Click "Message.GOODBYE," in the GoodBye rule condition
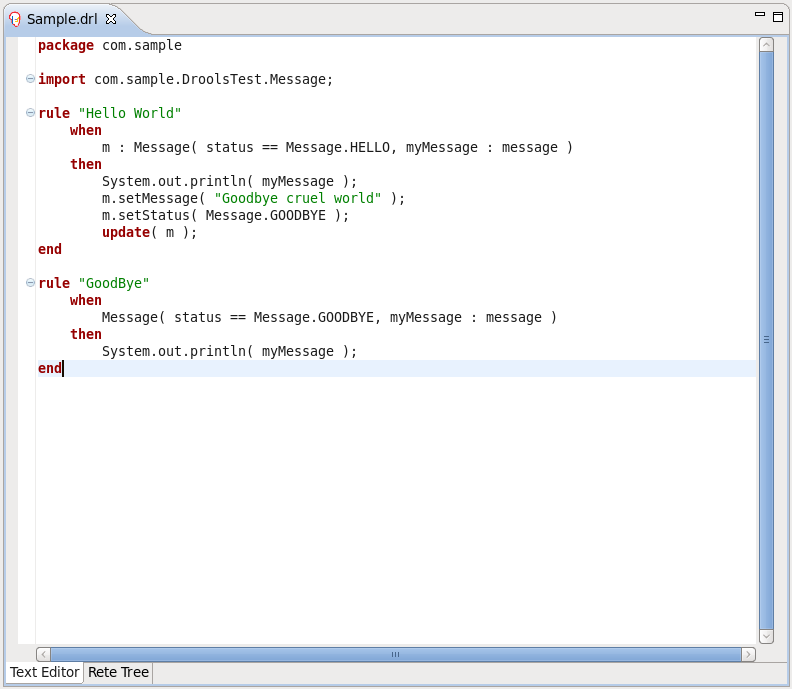The width and height of the screenshot is (792, 689). pyautogui.click(x=317, y=317)
